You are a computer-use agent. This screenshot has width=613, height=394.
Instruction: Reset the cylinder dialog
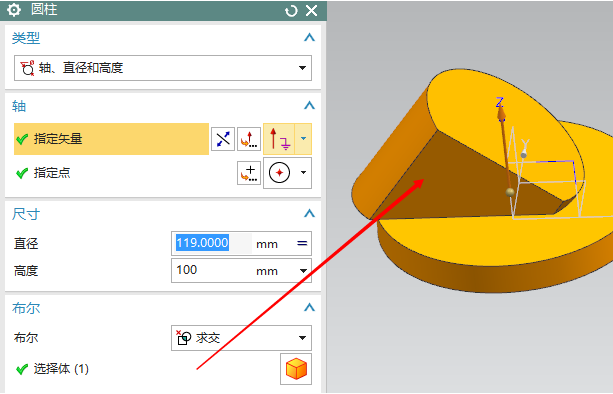[291, 11]
